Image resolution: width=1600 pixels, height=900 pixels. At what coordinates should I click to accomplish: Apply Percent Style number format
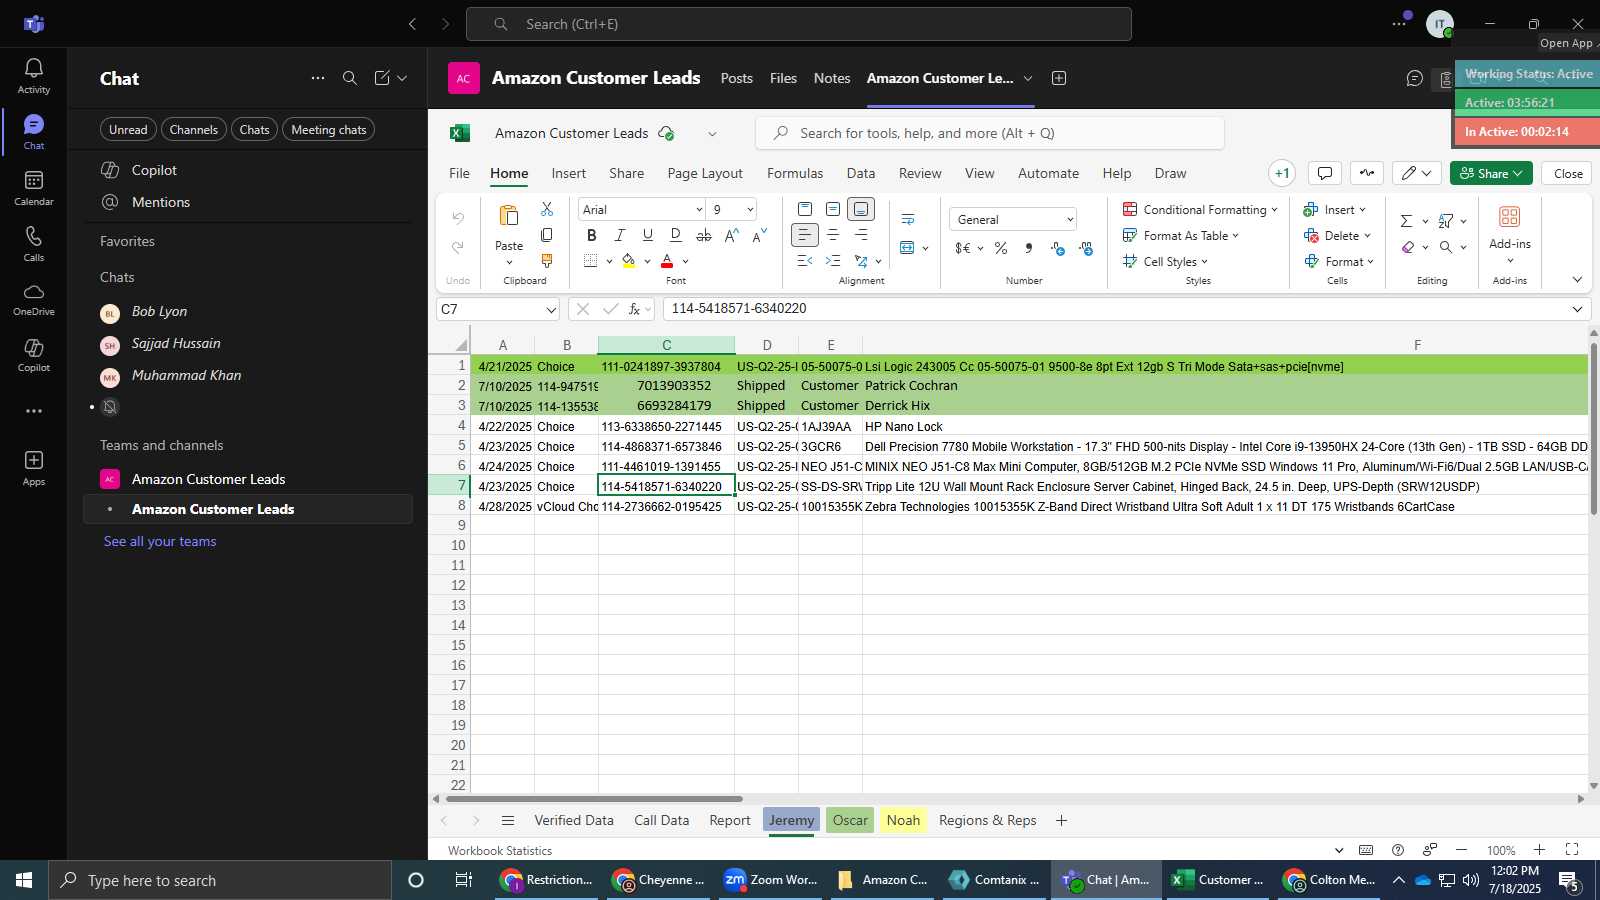coord(1001,248)
